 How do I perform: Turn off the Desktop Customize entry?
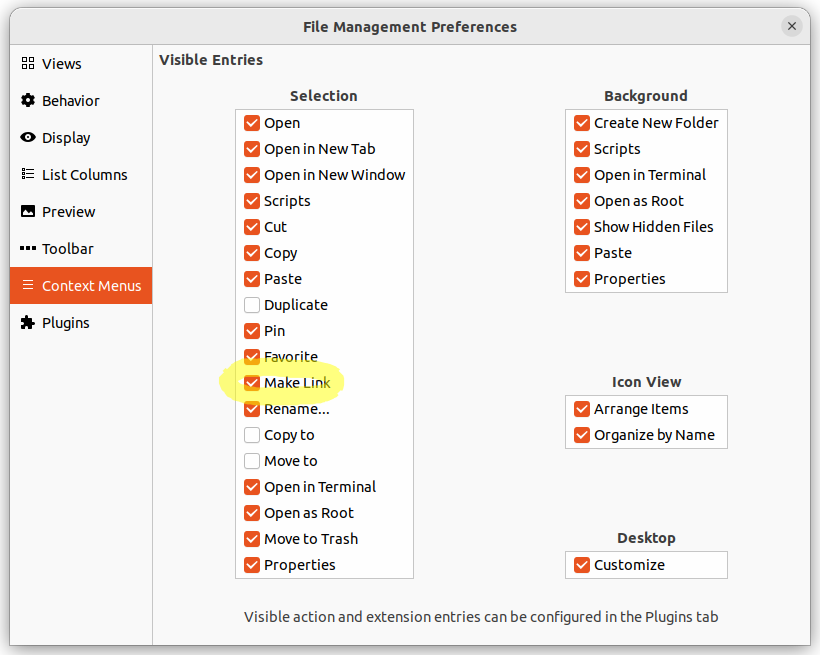pyautogui.click(x=582, y=565)
